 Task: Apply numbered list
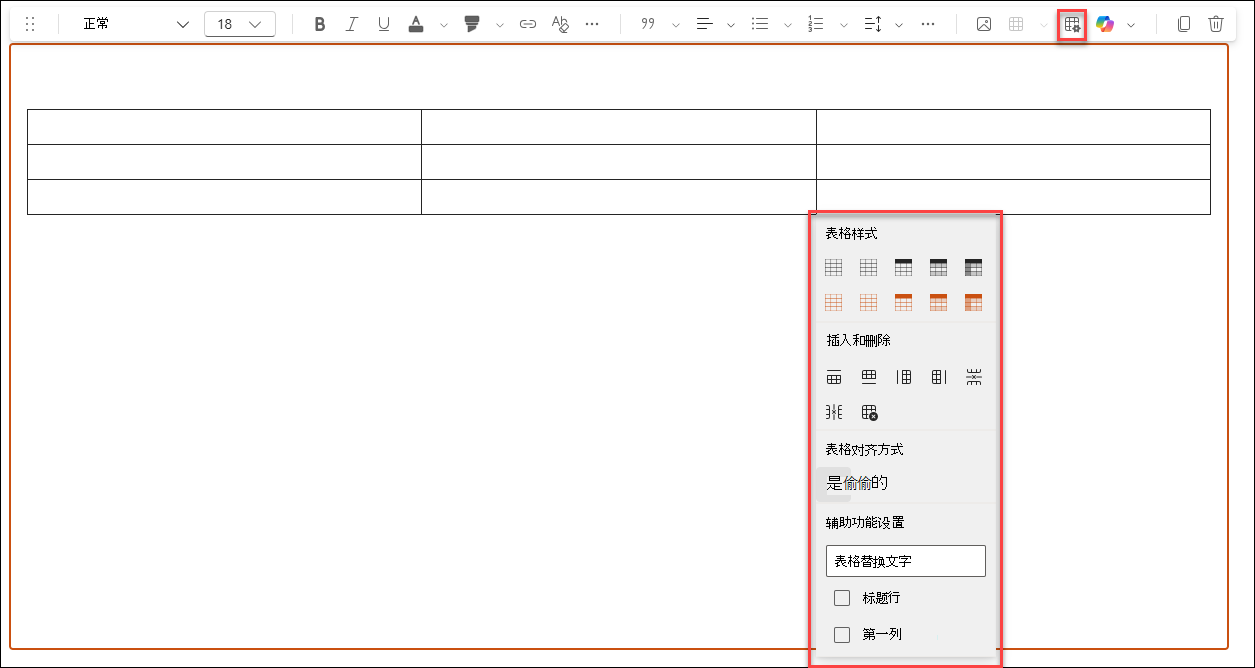(816, 24)
